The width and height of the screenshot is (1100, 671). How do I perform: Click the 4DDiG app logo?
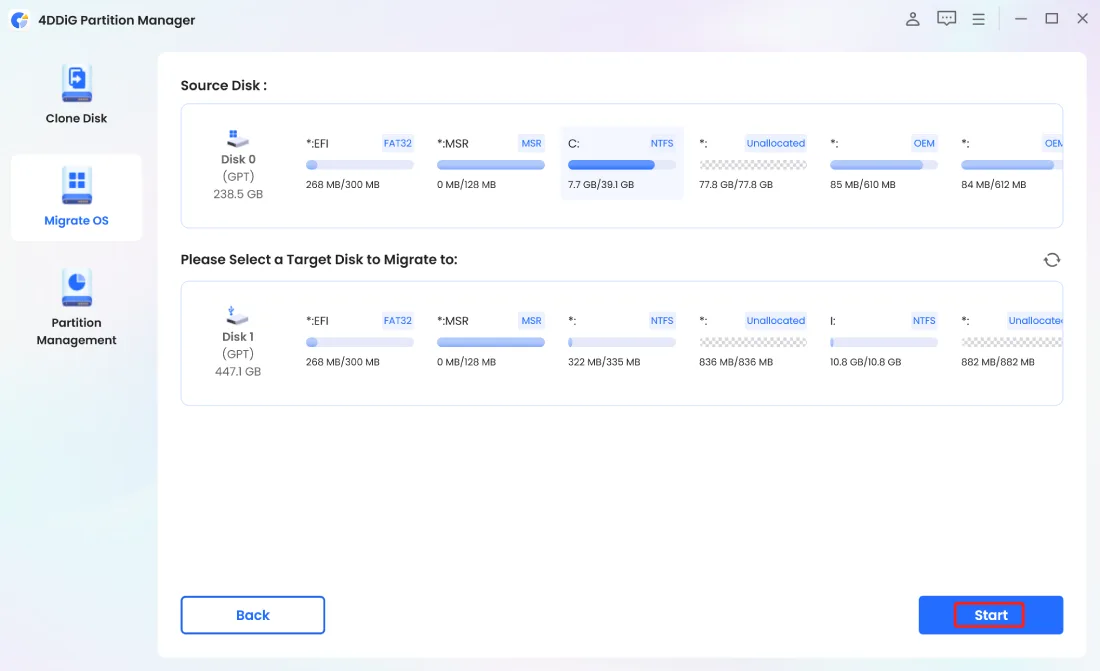coord(19,20)
